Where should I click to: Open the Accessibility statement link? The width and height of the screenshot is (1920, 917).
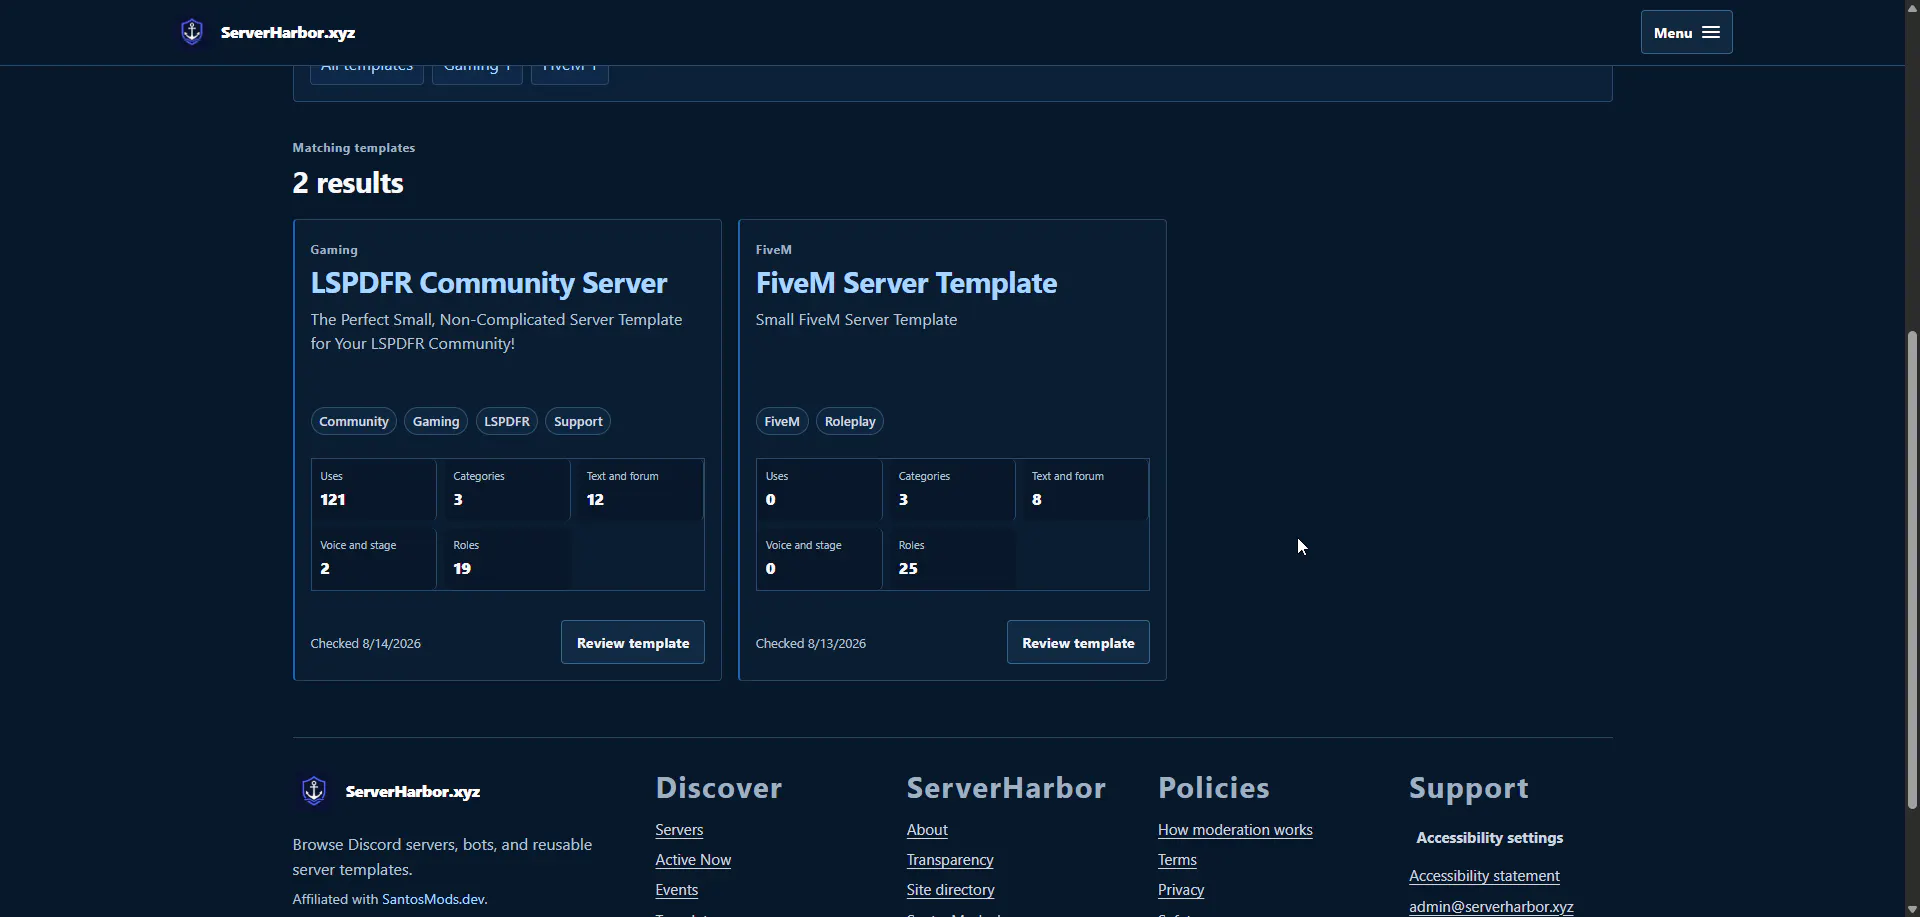(1484, 876)
